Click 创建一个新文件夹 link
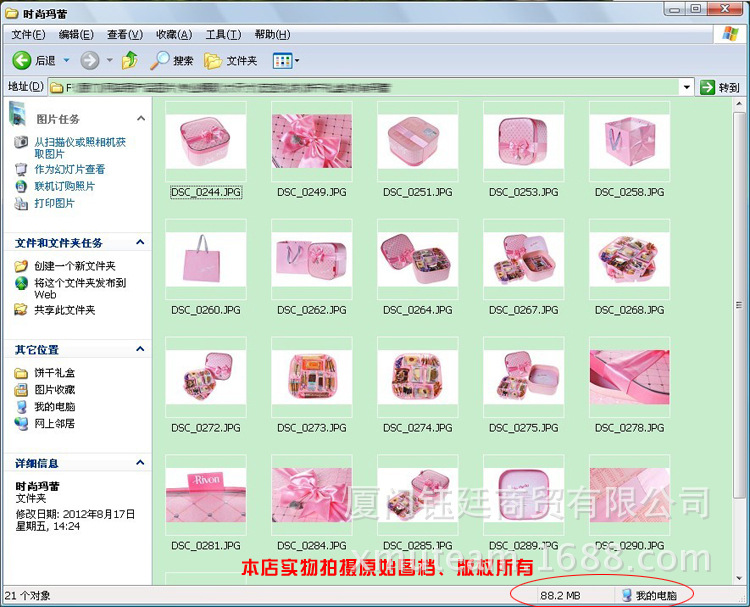Image resolution: width=750 pixels, height=607 pixels. coord(75,265)
